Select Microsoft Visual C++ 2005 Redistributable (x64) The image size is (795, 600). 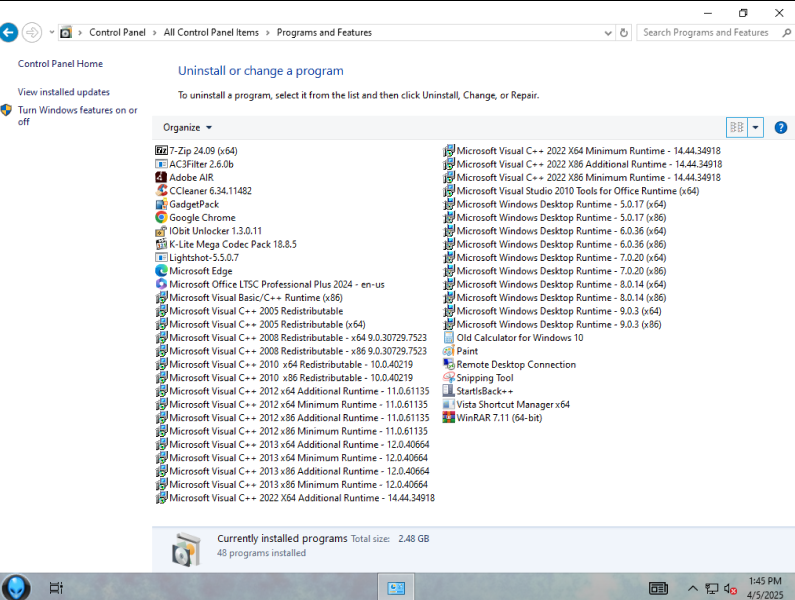click(x=261, y=324)
